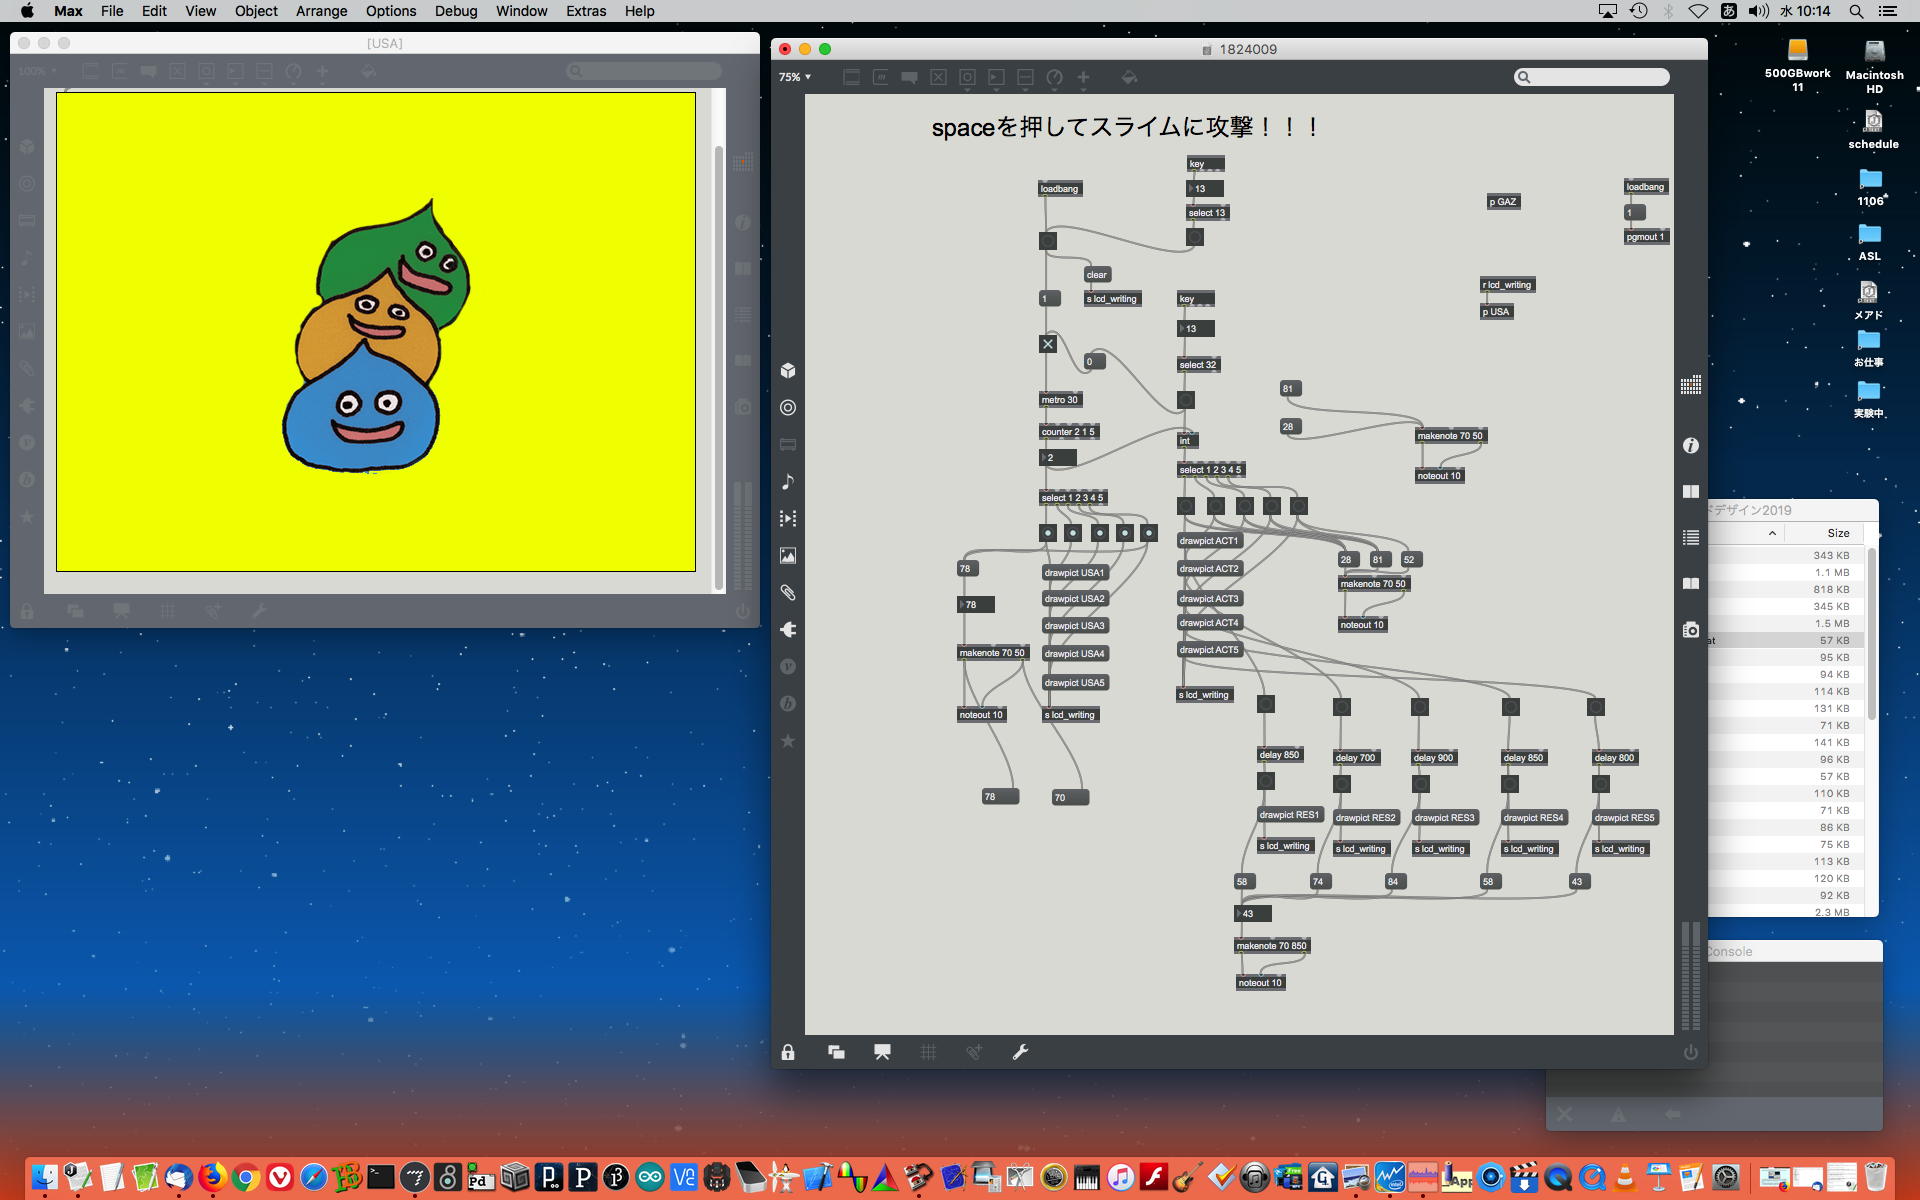Toggle the X toggle above metro 30
Image resolution: width=1920 pixels, height=1200 pixels.
(1047, 344)
